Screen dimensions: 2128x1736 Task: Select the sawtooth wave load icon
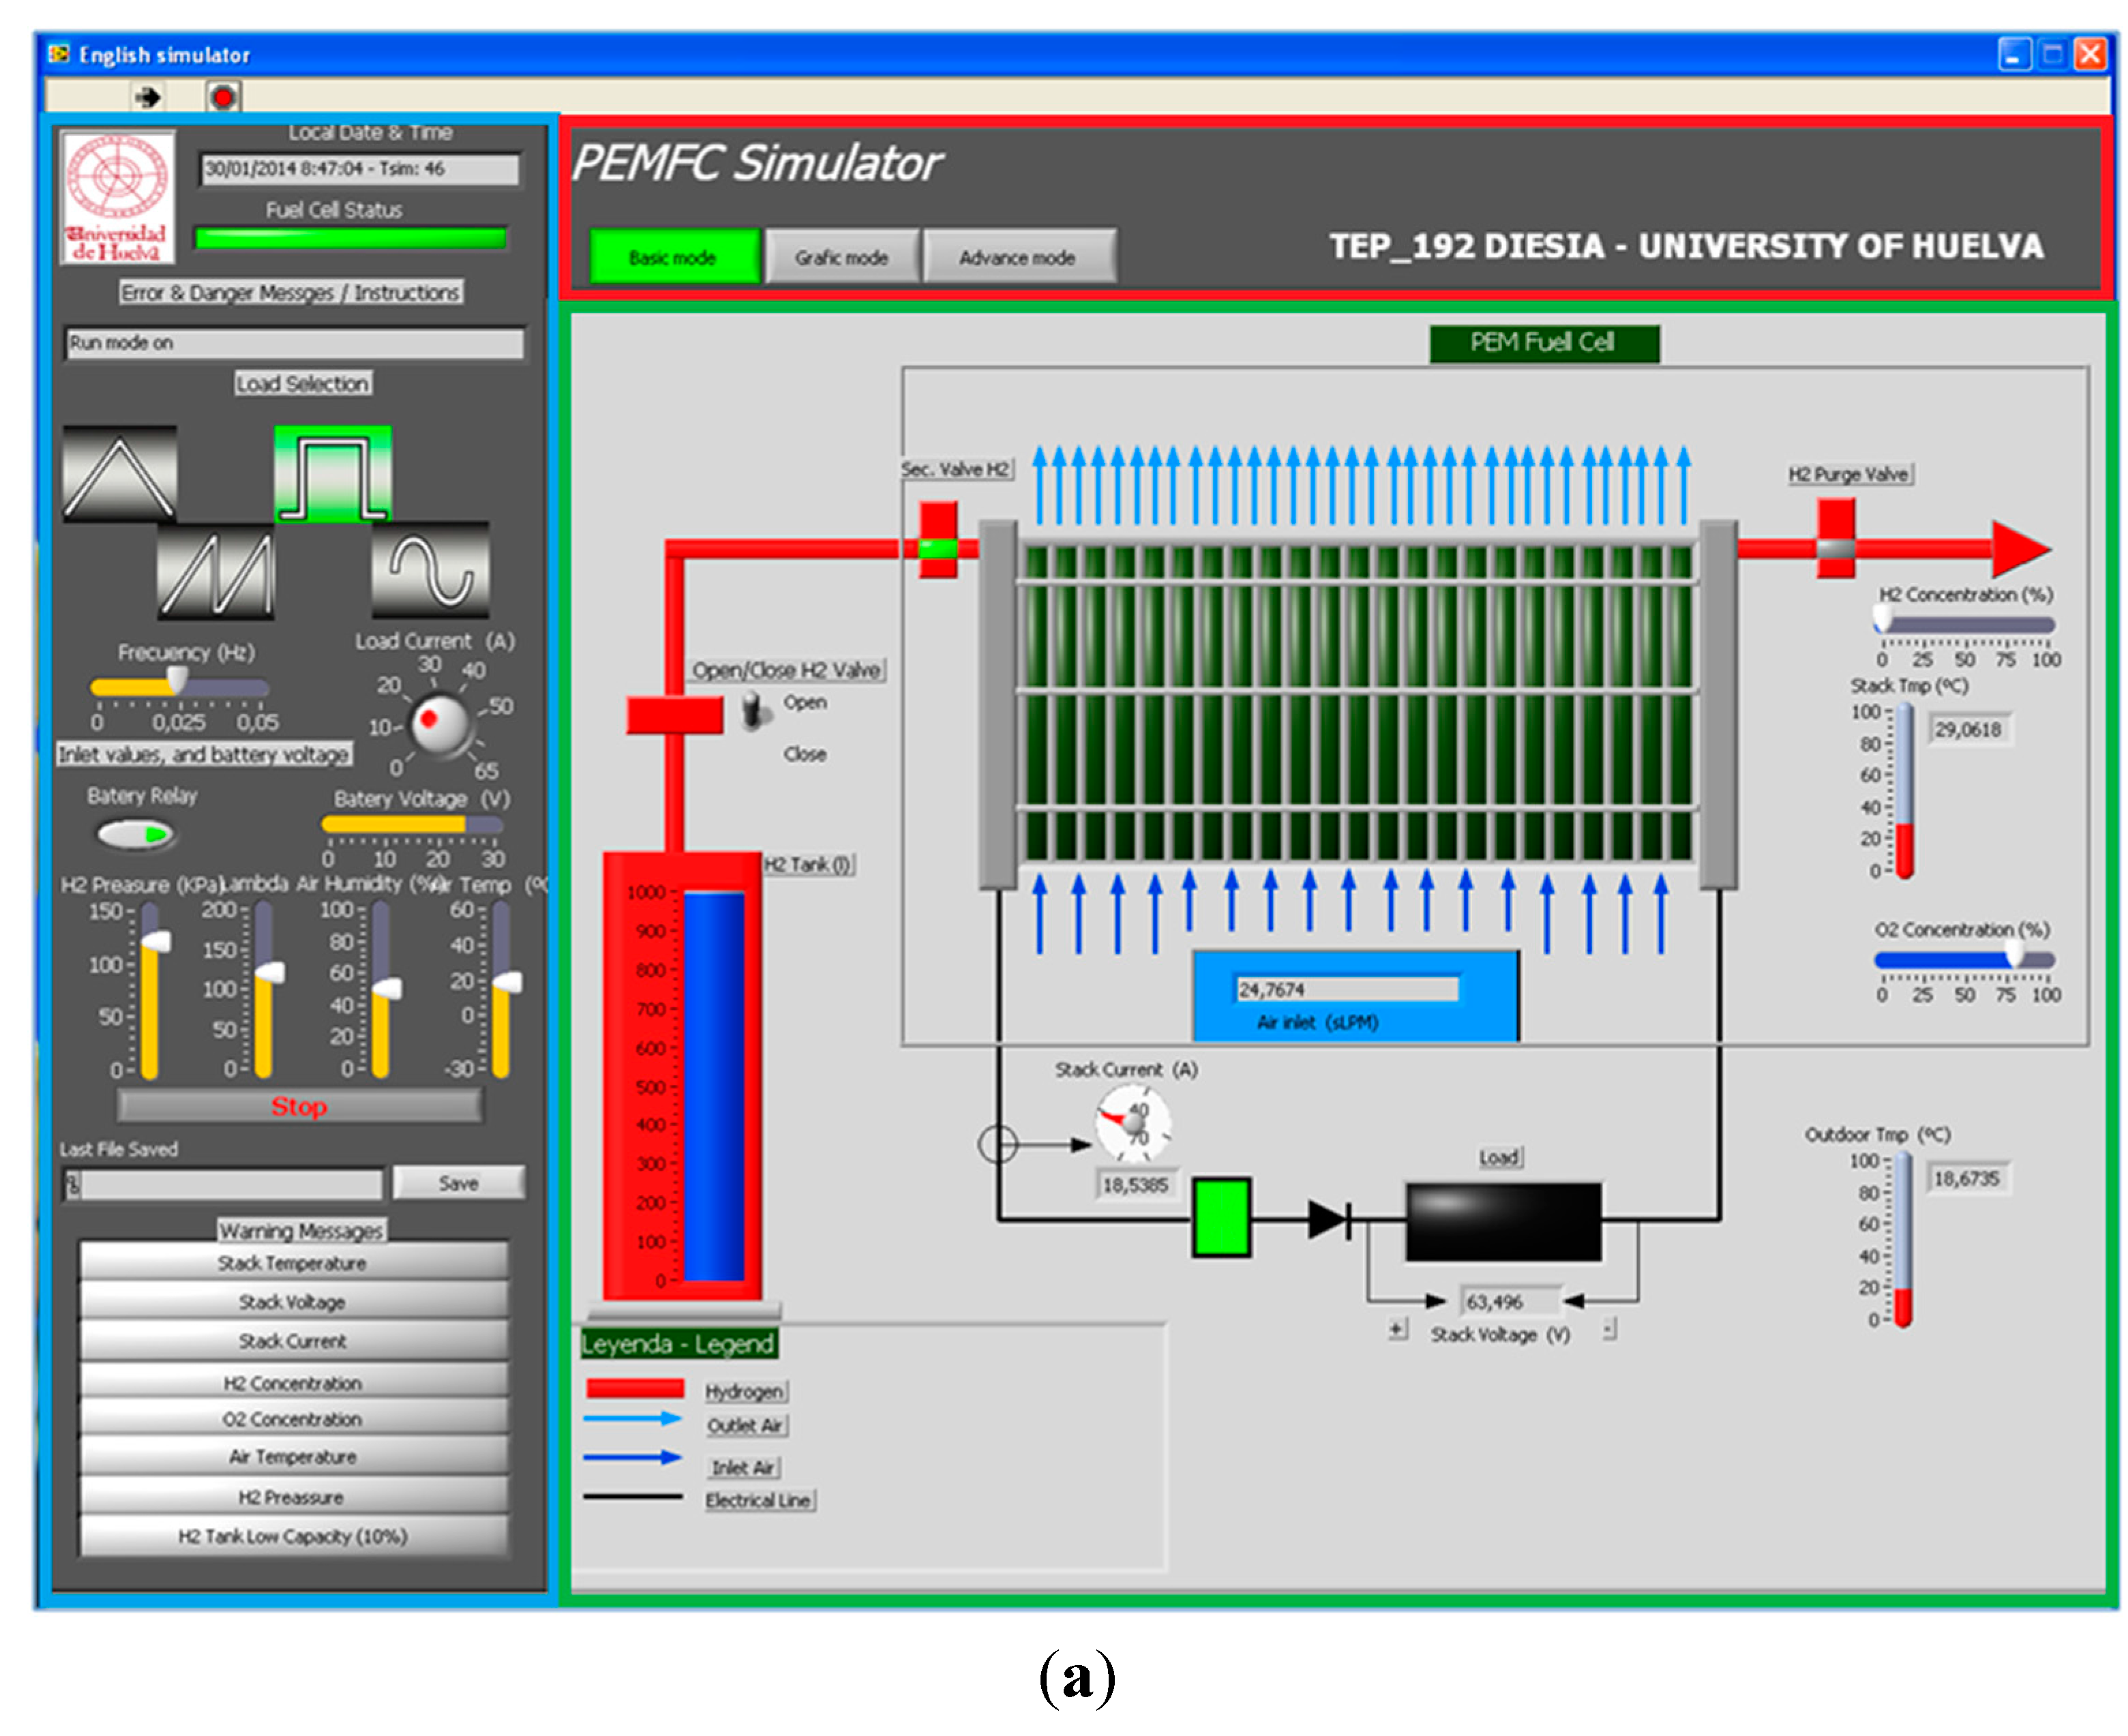215,572
